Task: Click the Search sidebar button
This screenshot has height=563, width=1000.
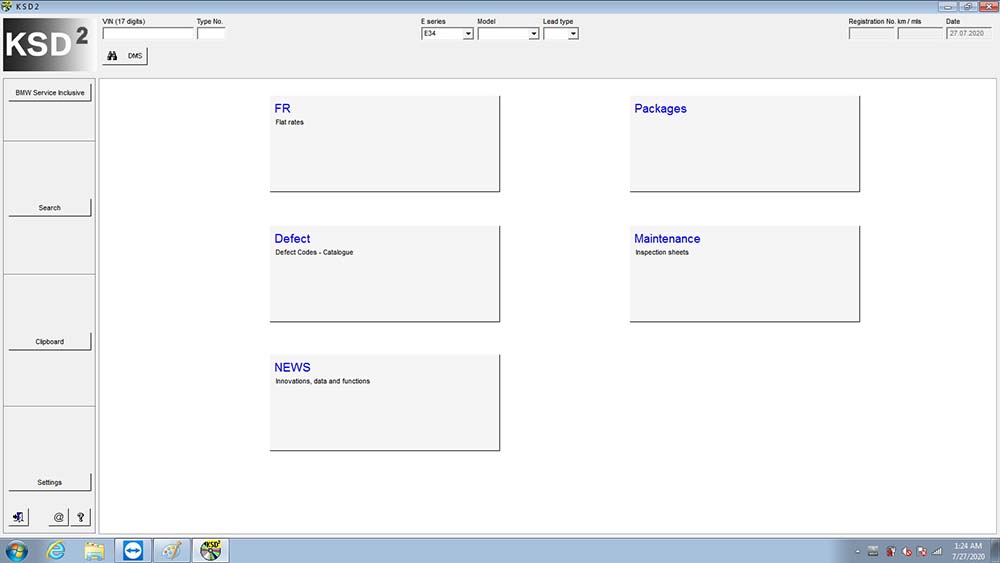Action: coord(50,208)
